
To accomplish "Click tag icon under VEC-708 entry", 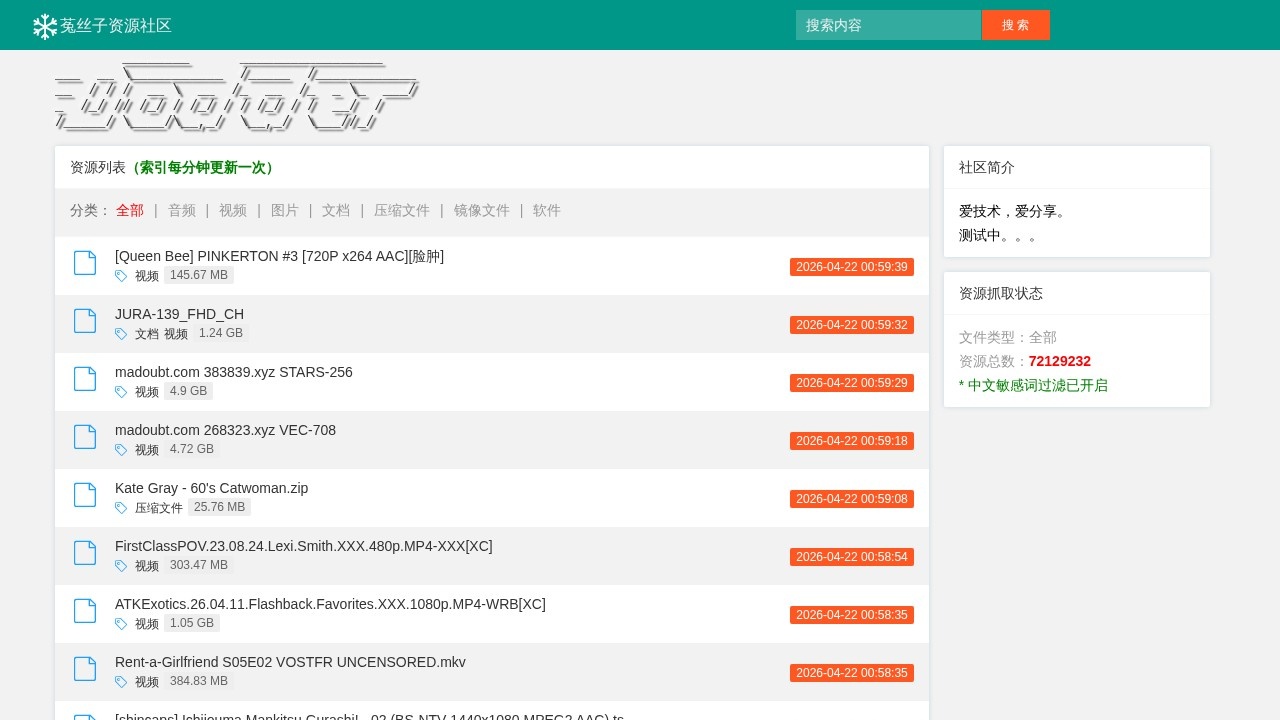I will tap(121, 450).
